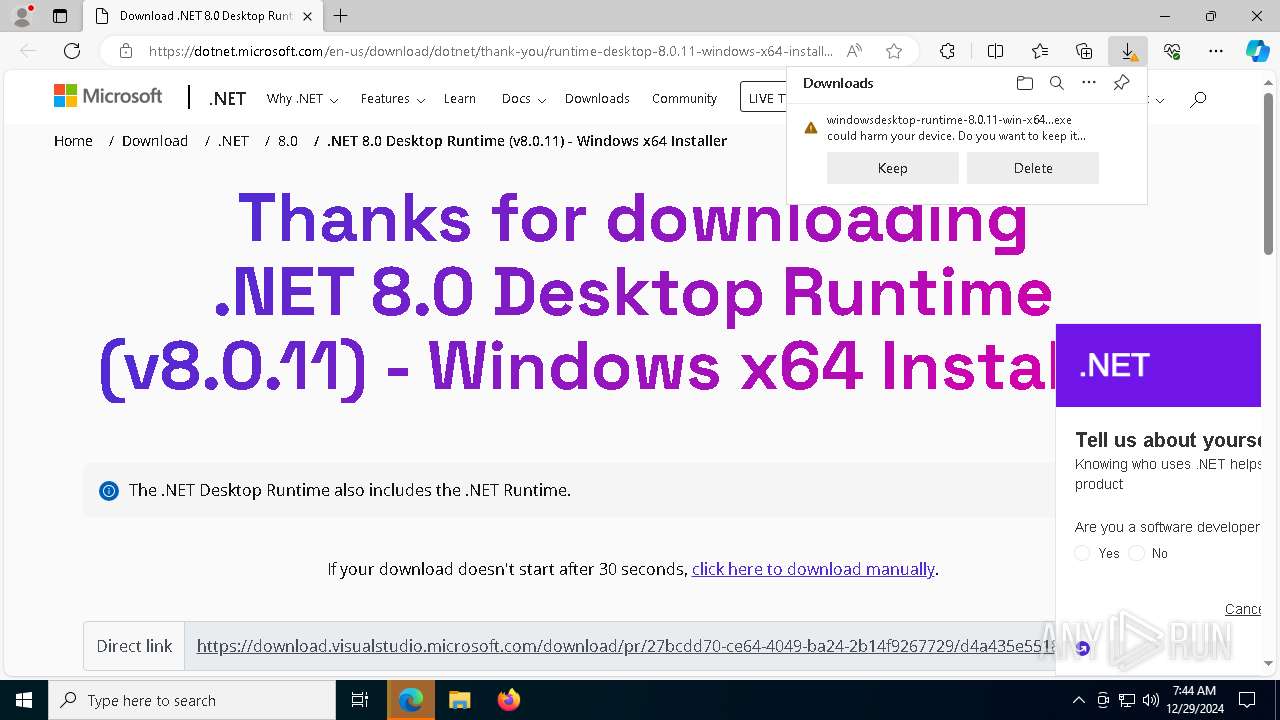Go to .NET home link
Screen dimensions: 1280x720
(227, 98)
